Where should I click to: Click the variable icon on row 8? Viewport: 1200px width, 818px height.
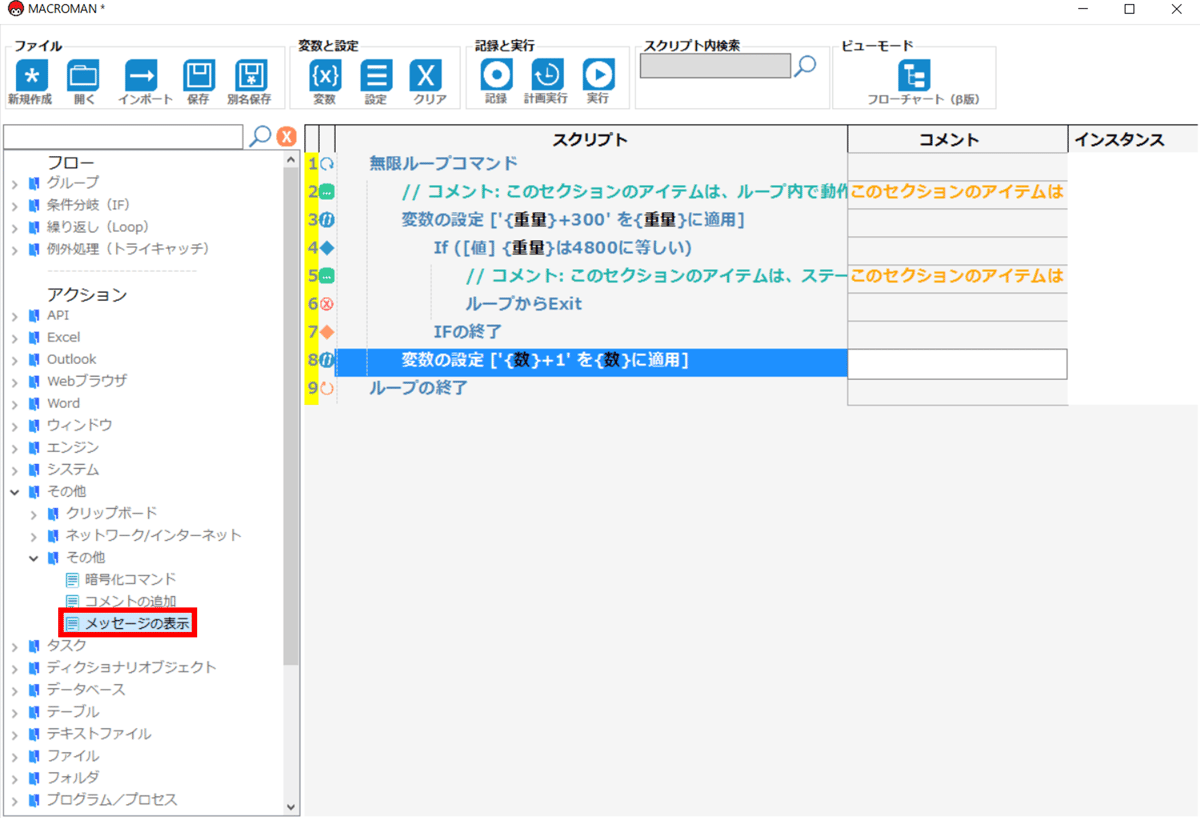[327, 360]
